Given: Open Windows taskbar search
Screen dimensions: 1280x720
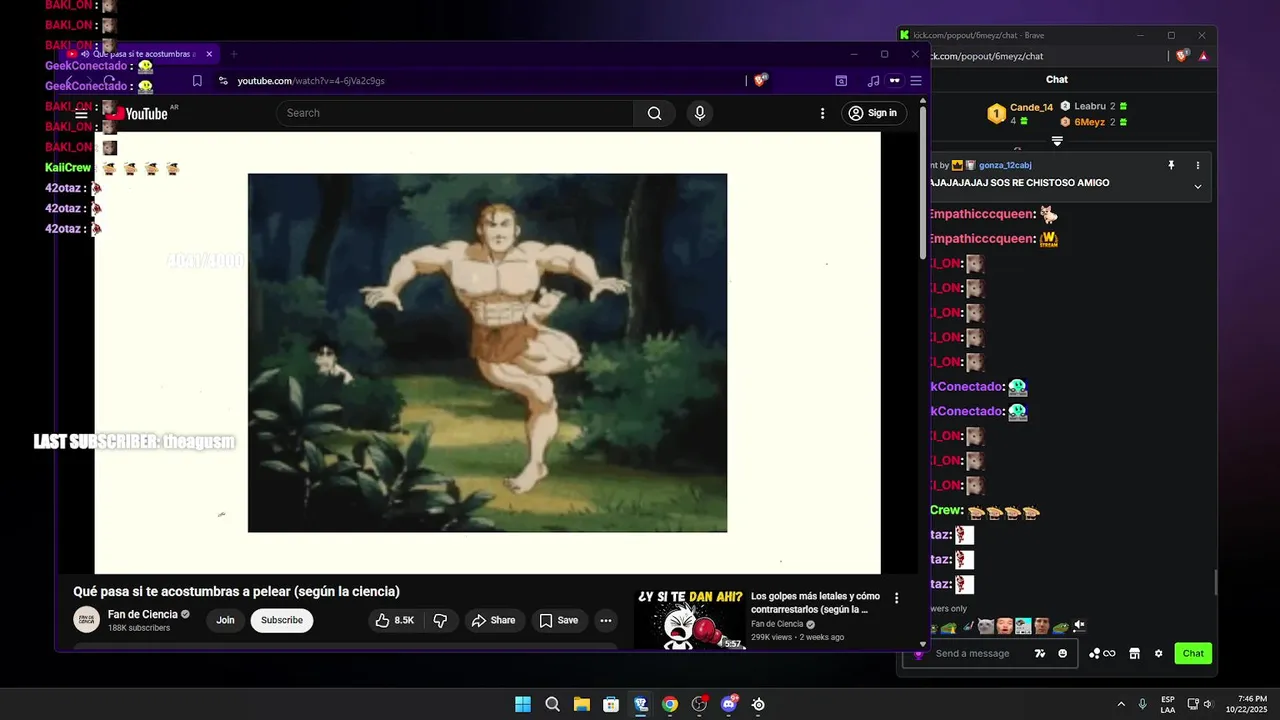Looking at the screenshot, I should point(552,704).
